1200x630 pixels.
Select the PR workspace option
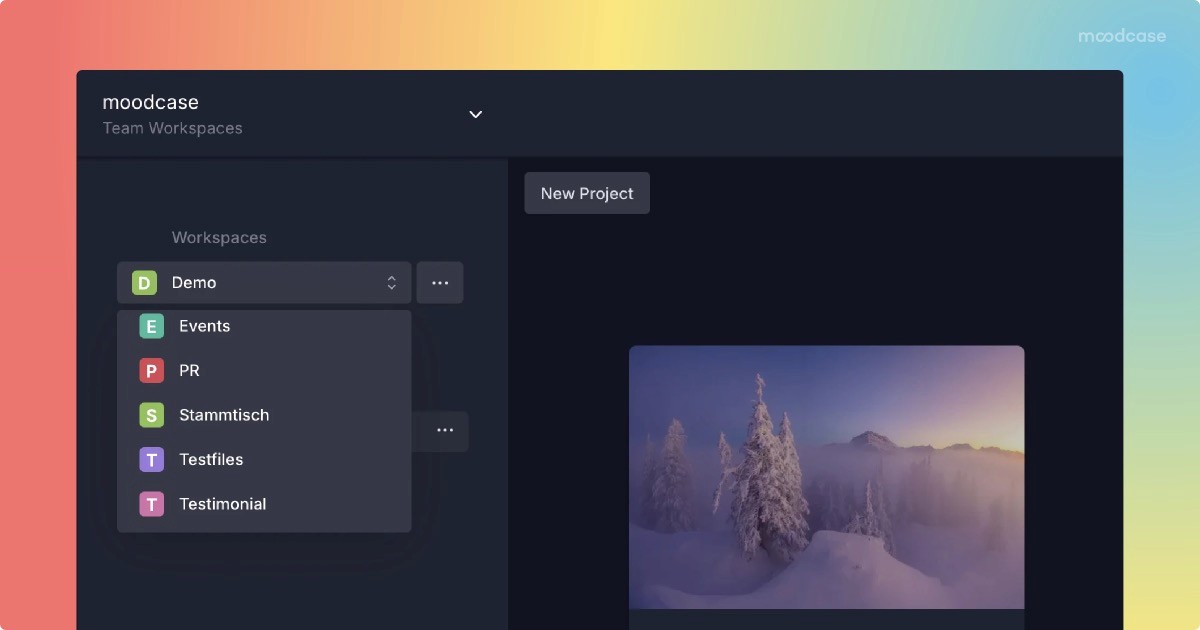pos(264,371)
